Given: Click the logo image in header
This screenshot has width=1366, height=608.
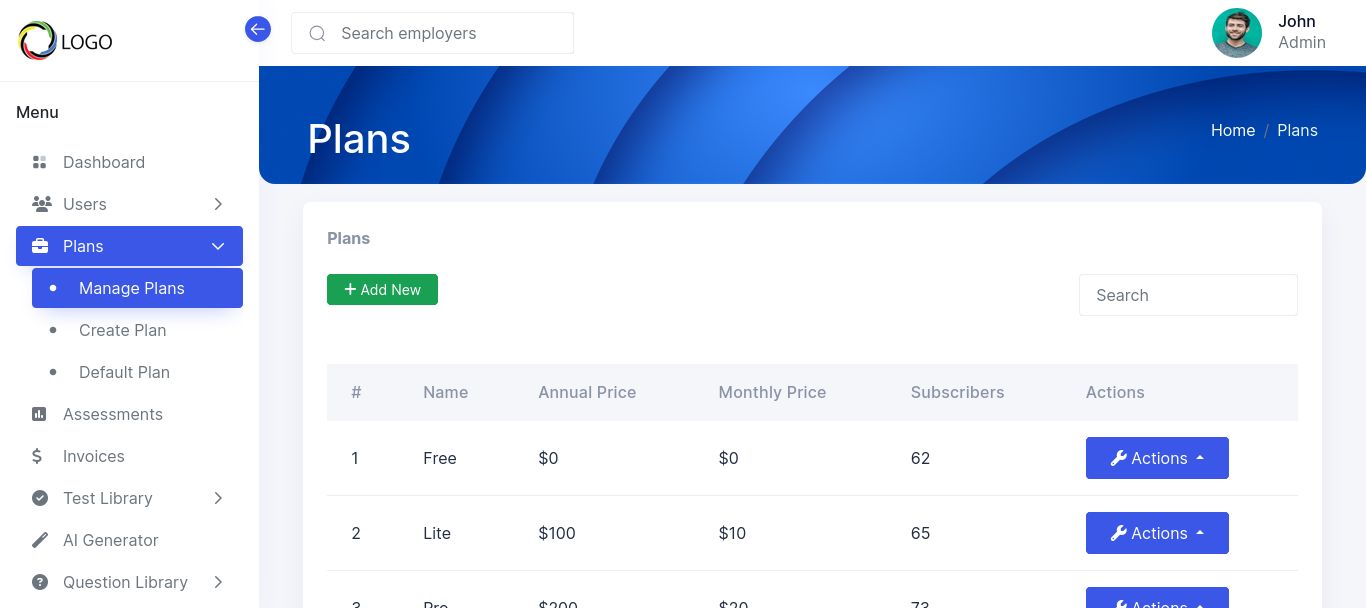Looking at the screenshot, I should (66, 41).
